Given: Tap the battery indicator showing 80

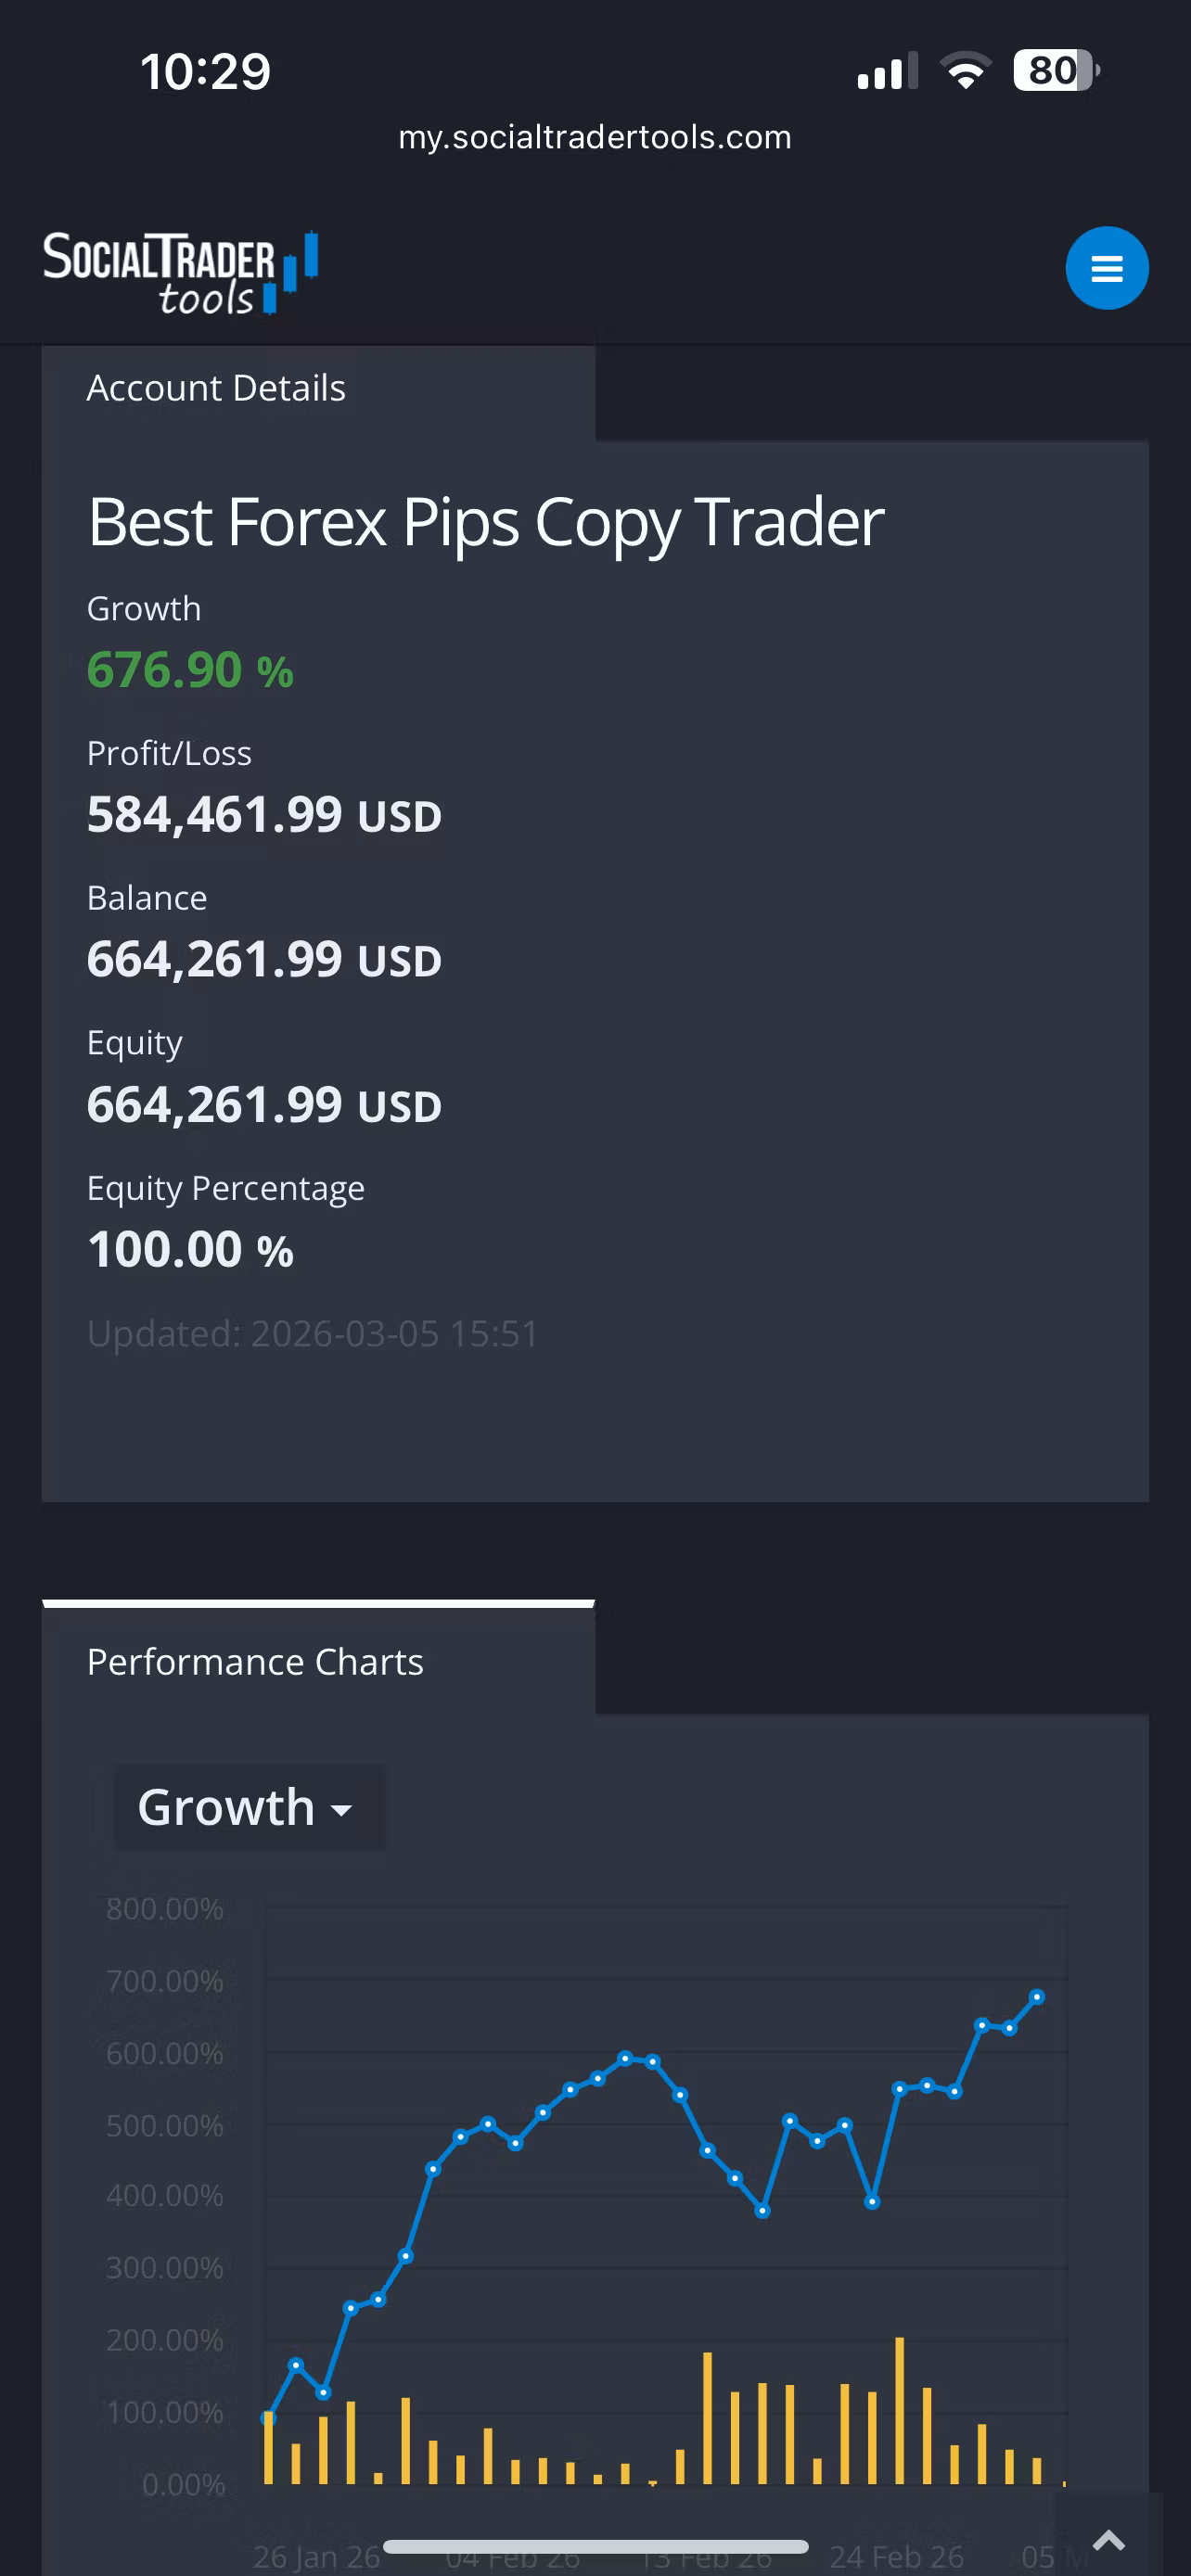Looking at the screenshot, I should pyautogui.click(x=1056, y=71).
